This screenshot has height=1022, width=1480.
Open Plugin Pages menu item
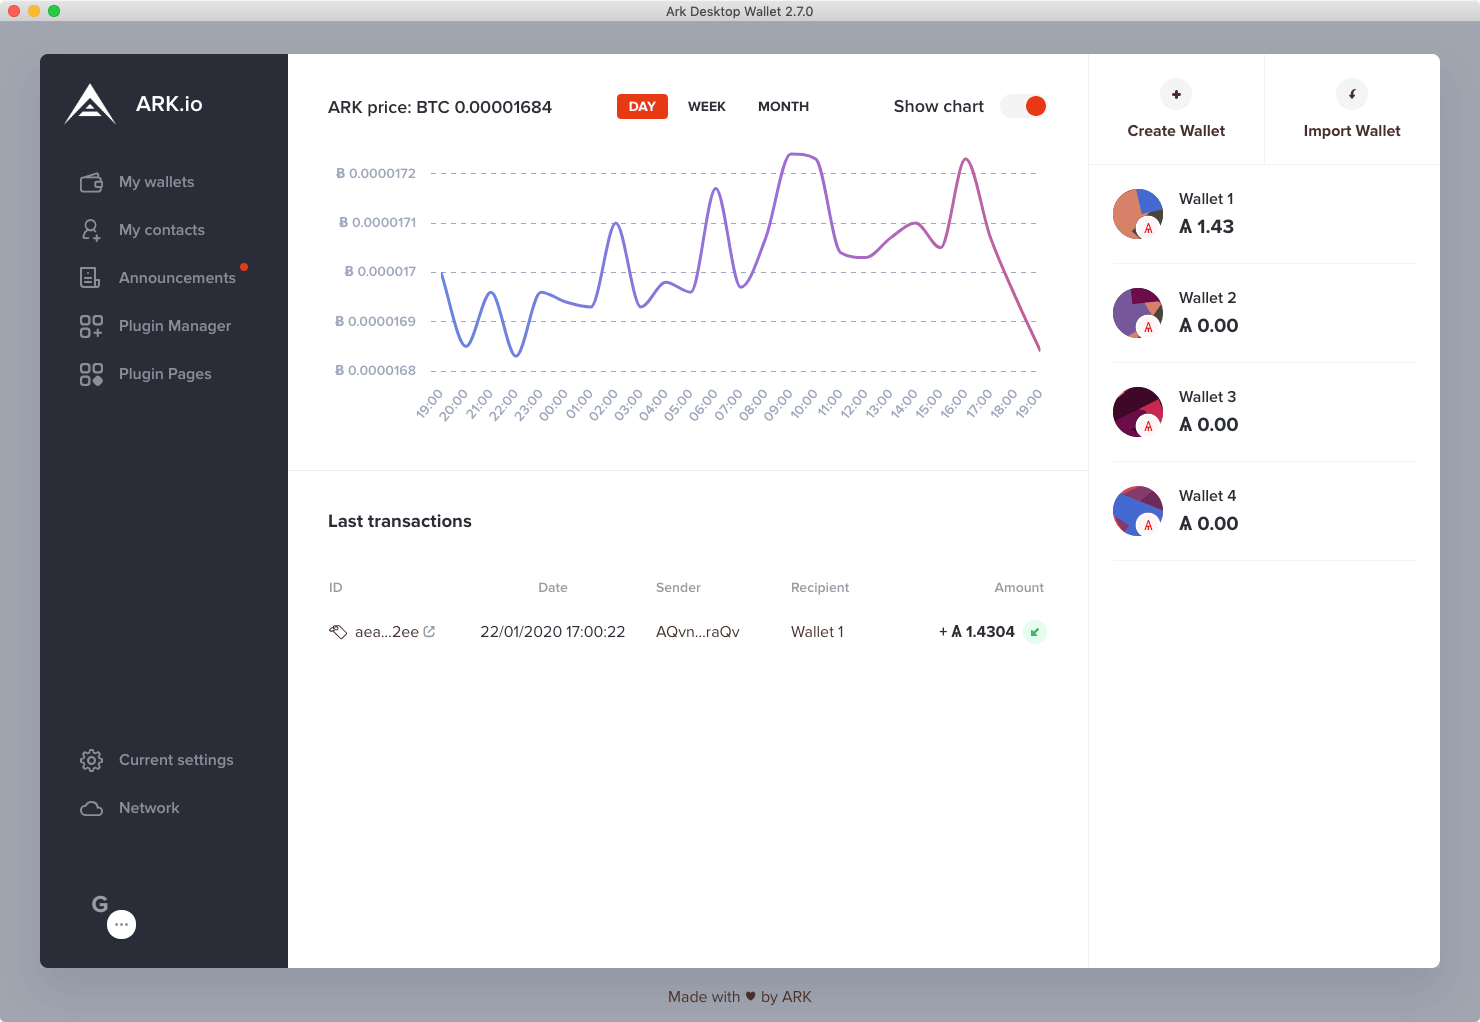tap(164, 374)
